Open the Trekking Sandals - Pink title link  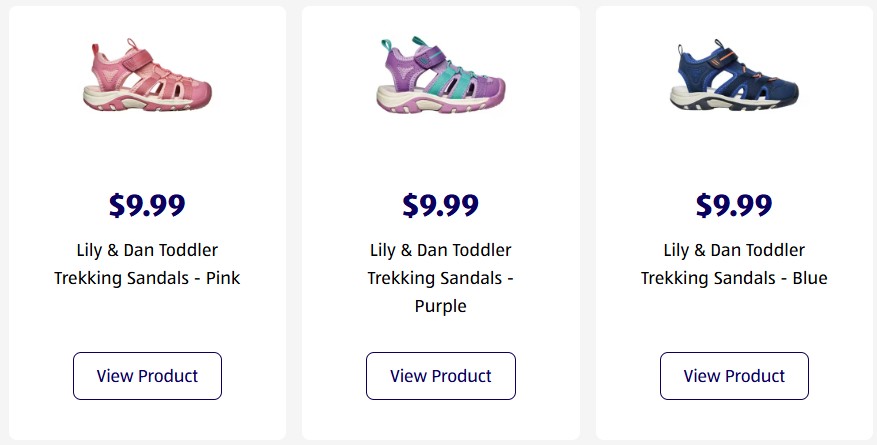[x=147, y=264]
